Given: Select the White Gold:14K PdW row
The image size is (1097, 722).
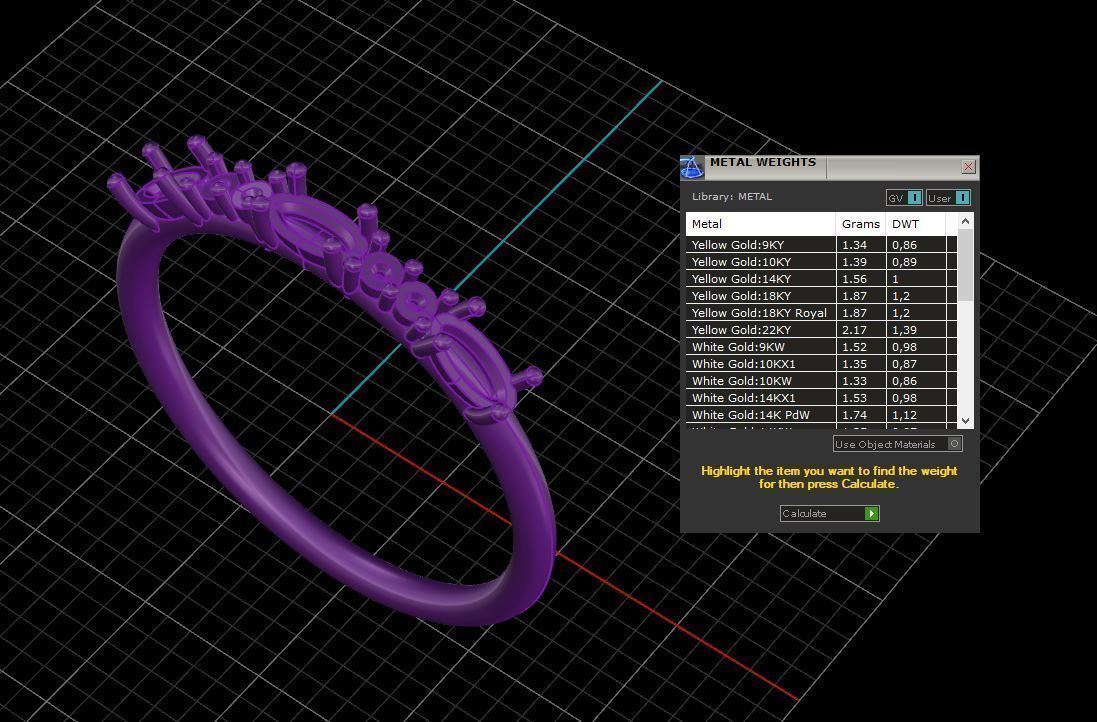Looking at the screenshot, I should point(821,415).
